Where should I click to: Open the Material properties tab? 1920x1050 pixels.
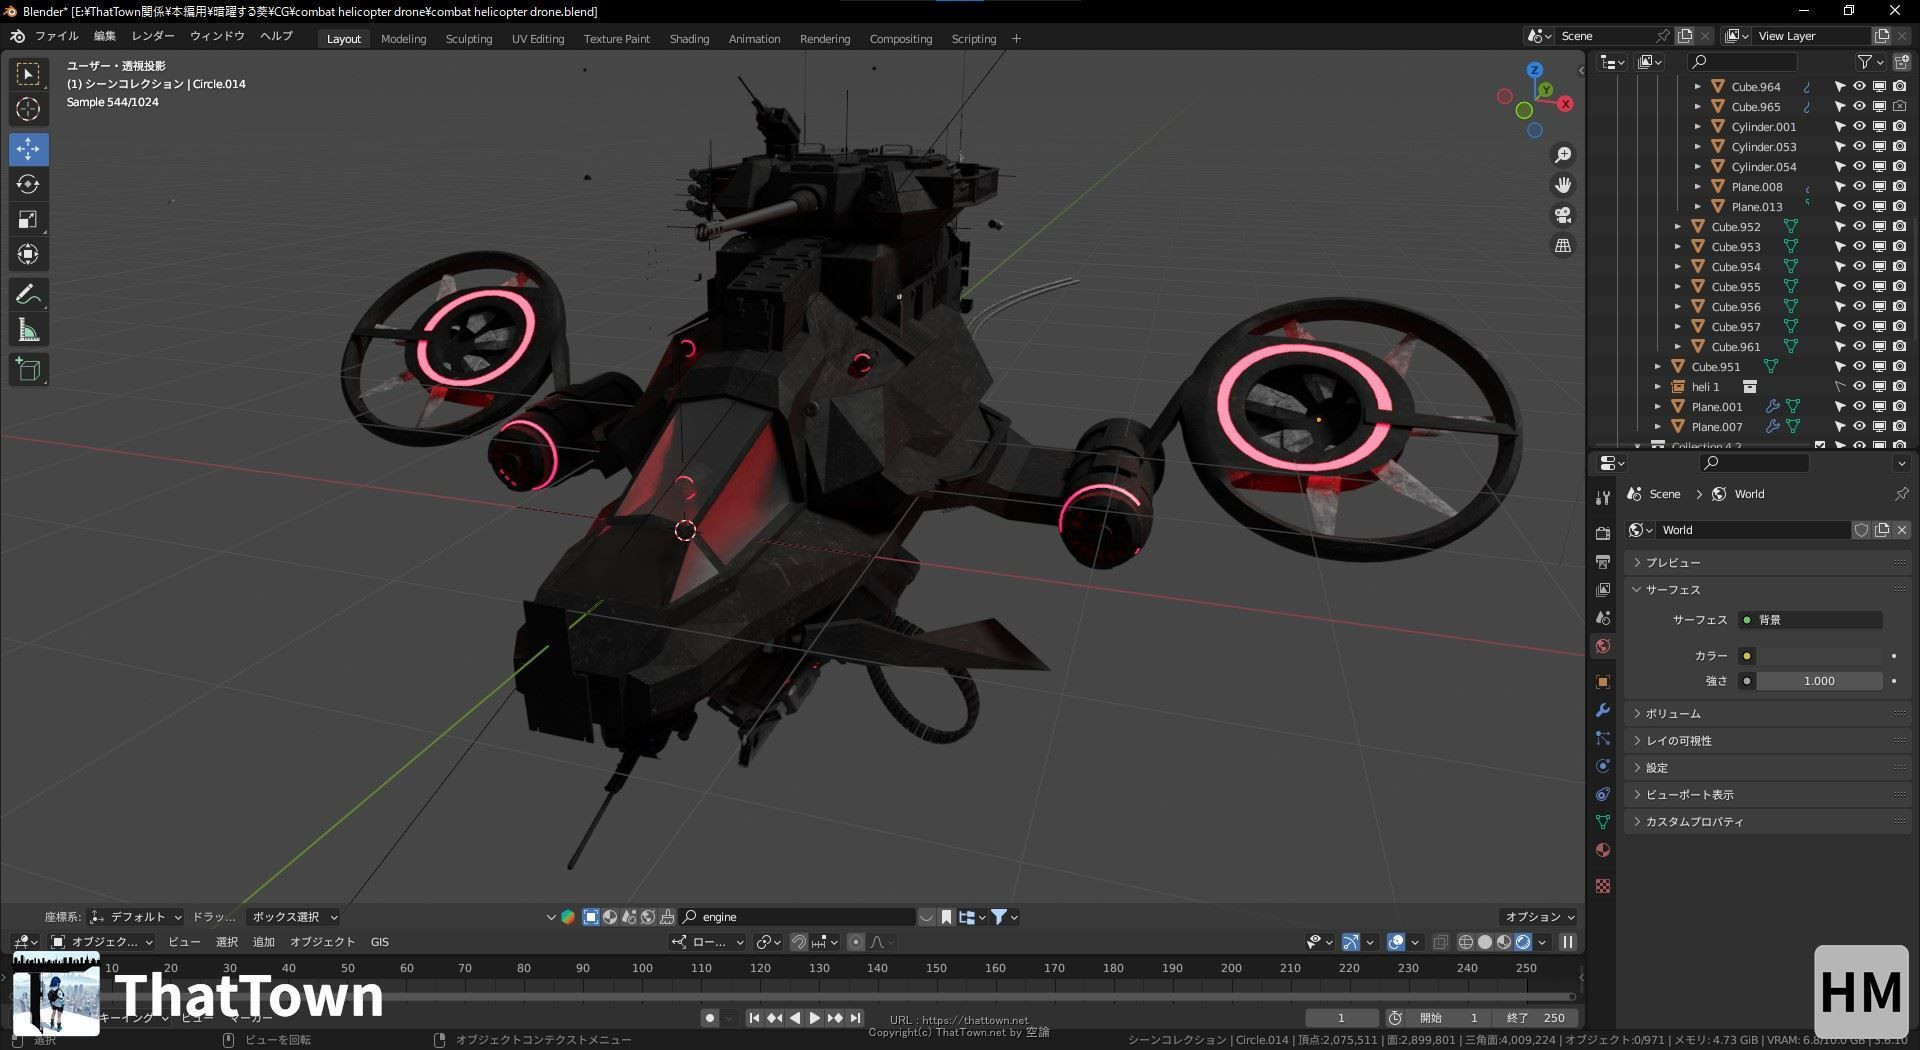[1603, 850]
